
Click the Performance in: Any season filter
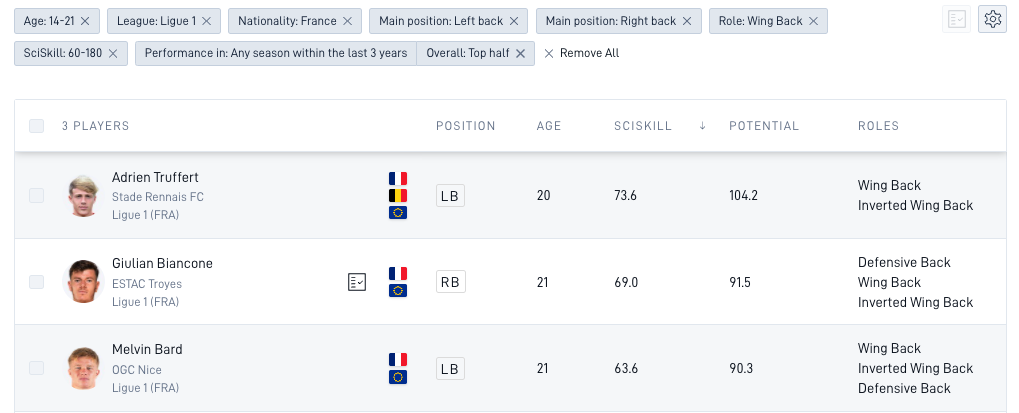coord(276,53)
